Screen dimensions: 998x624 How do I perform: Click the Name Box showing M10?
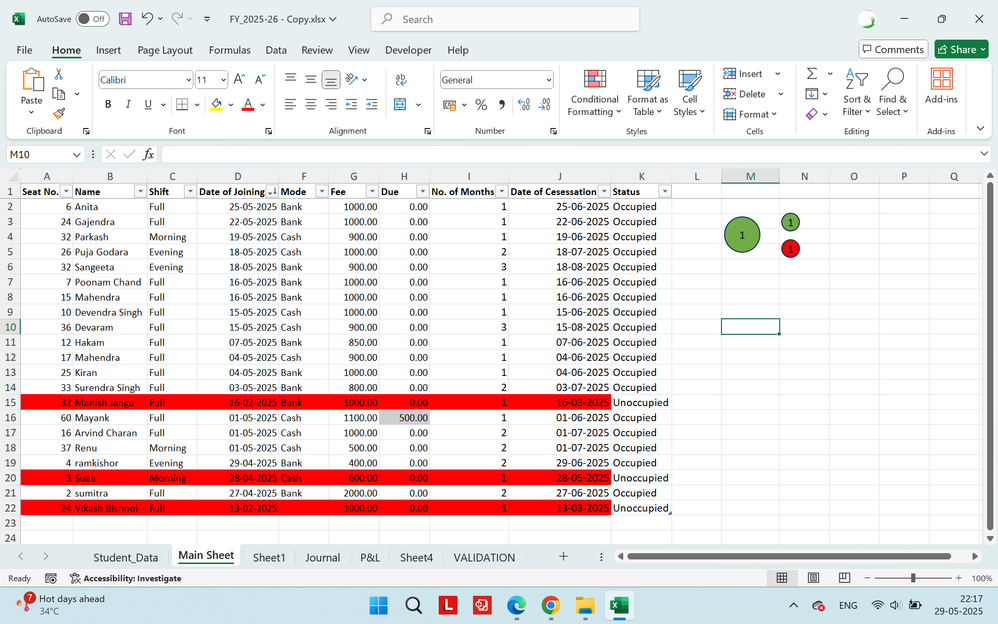(x=38, y=154)
